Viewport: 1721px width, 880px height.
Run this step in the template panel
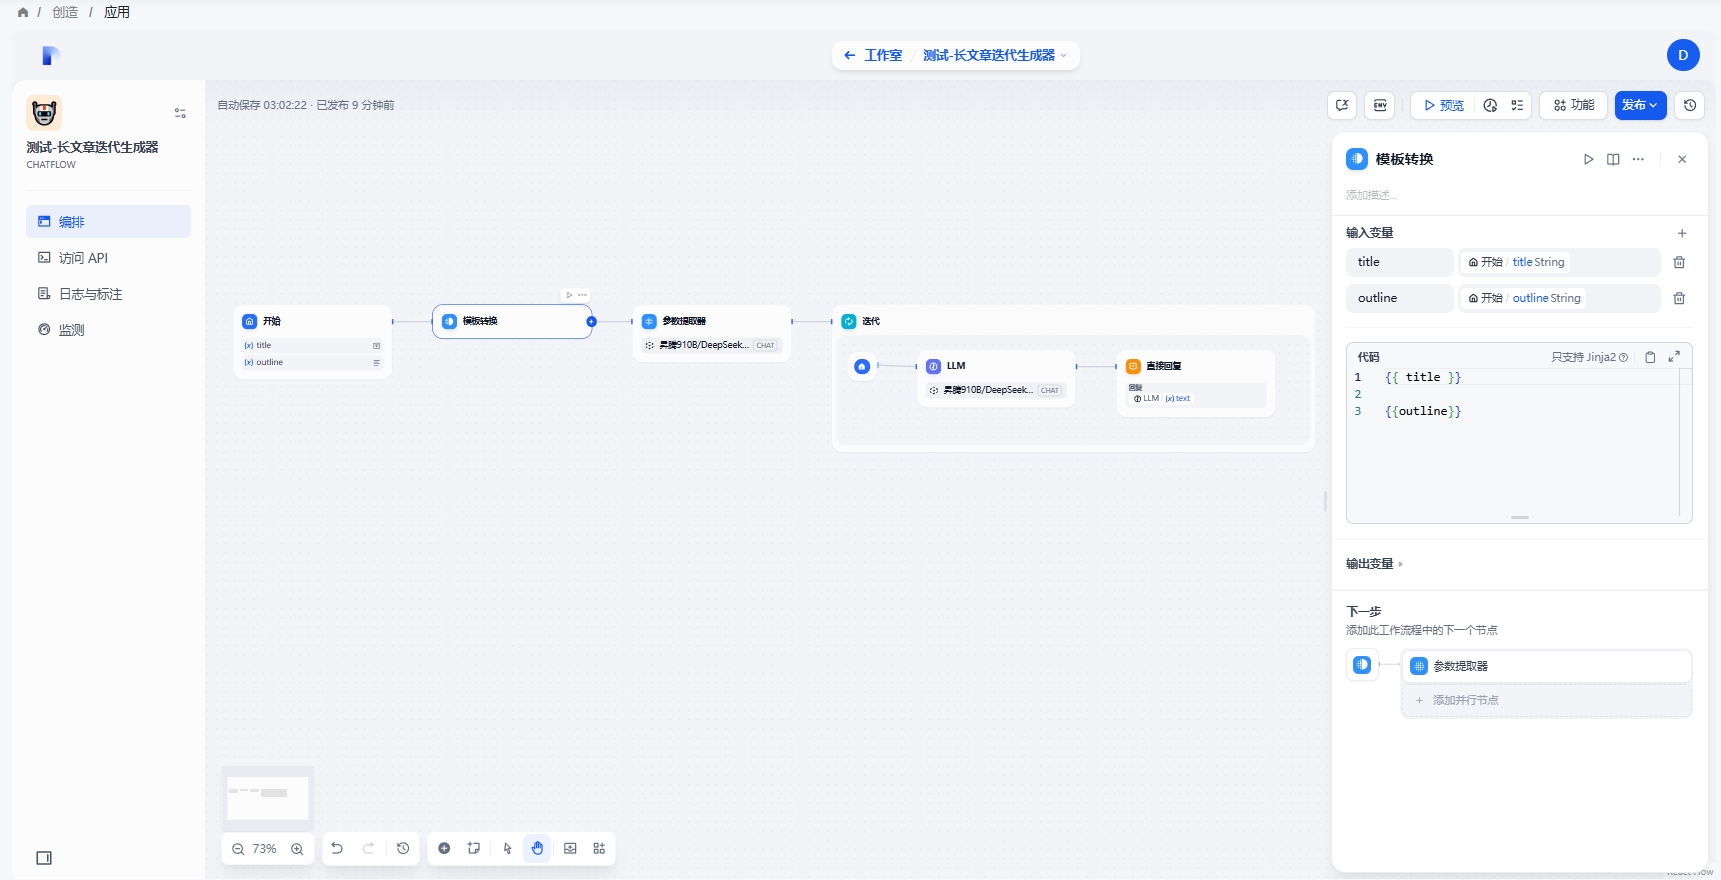point(1588,159)
